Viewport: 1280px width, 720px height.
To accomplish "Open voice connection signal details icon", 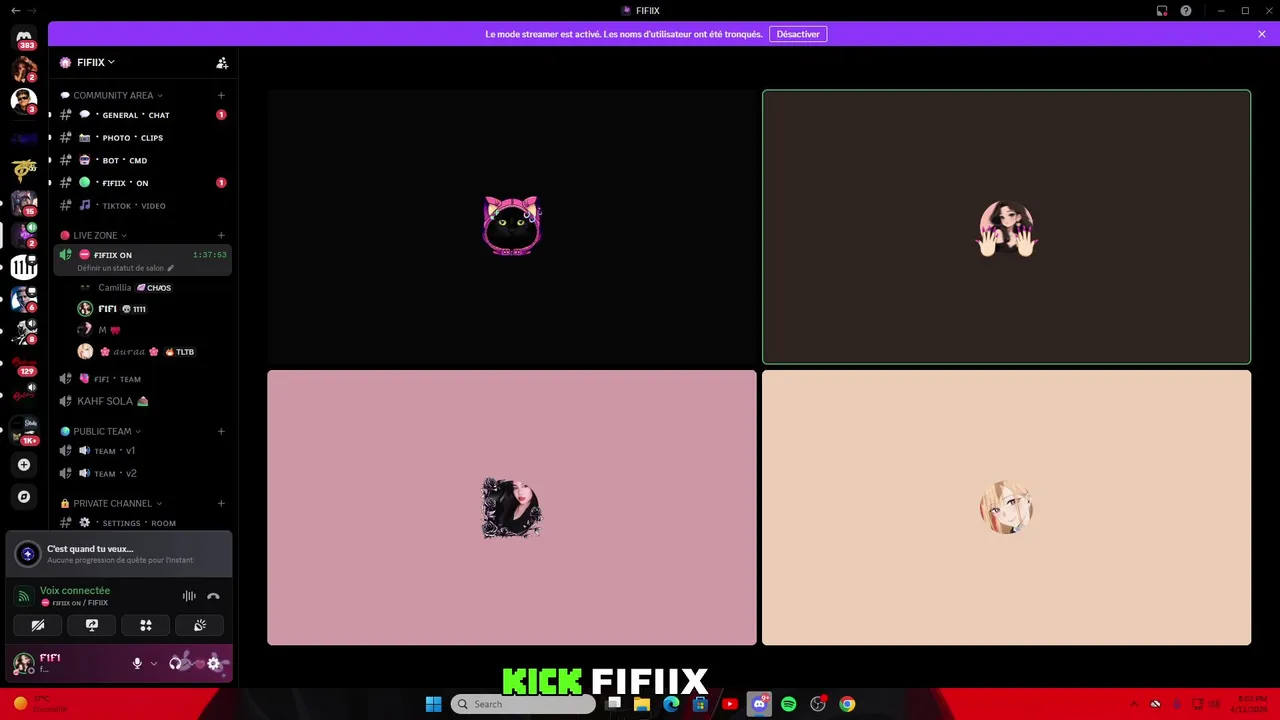I will (24, 596).
